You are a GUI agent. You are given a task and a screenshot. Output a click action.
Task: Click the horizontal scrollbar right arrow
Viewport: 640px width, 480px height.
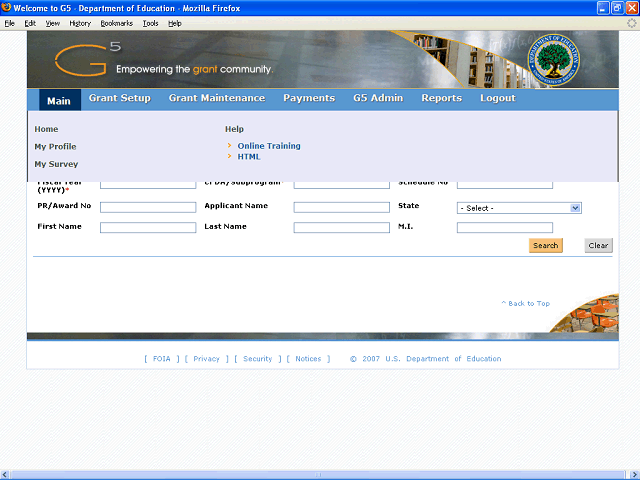click(x=635, y=475)
